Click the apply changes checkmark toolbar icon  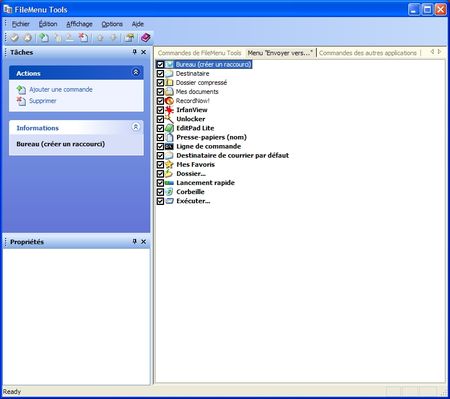tap(14, 38)
